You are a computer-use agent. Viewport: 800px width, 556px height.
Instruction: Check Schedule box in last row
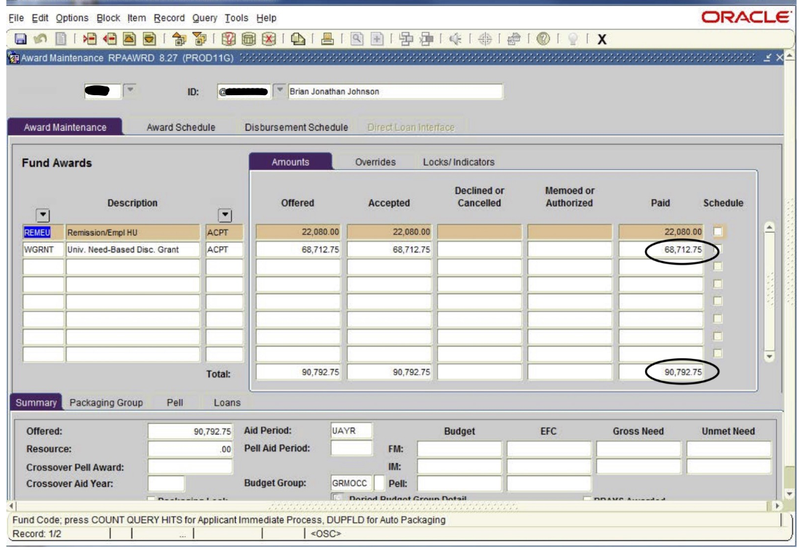(718, 353)
